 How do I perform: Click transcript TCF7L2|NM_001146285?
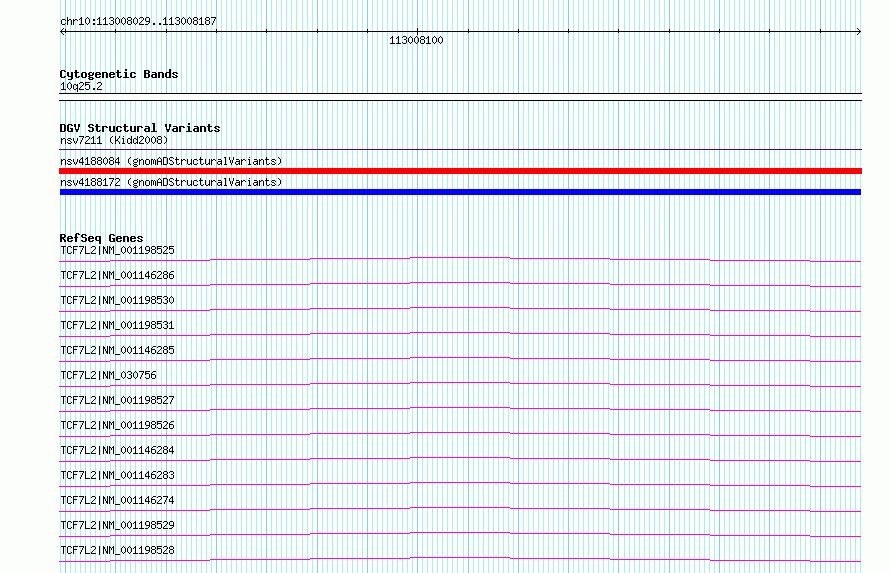(x=117, y=350)
